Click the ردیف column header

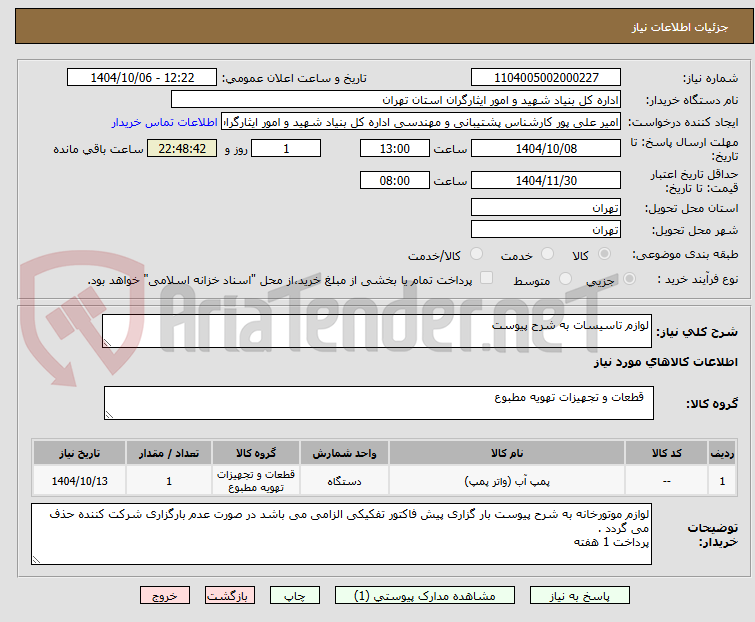tap(722, 453)
